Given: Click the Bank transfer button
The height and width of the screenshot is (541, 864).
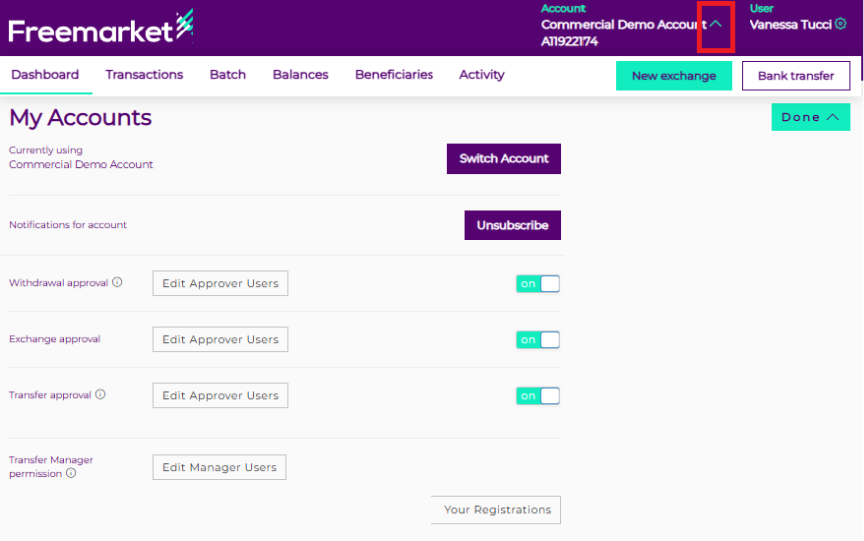Looking at the screenshot, I should click(795, 76).
